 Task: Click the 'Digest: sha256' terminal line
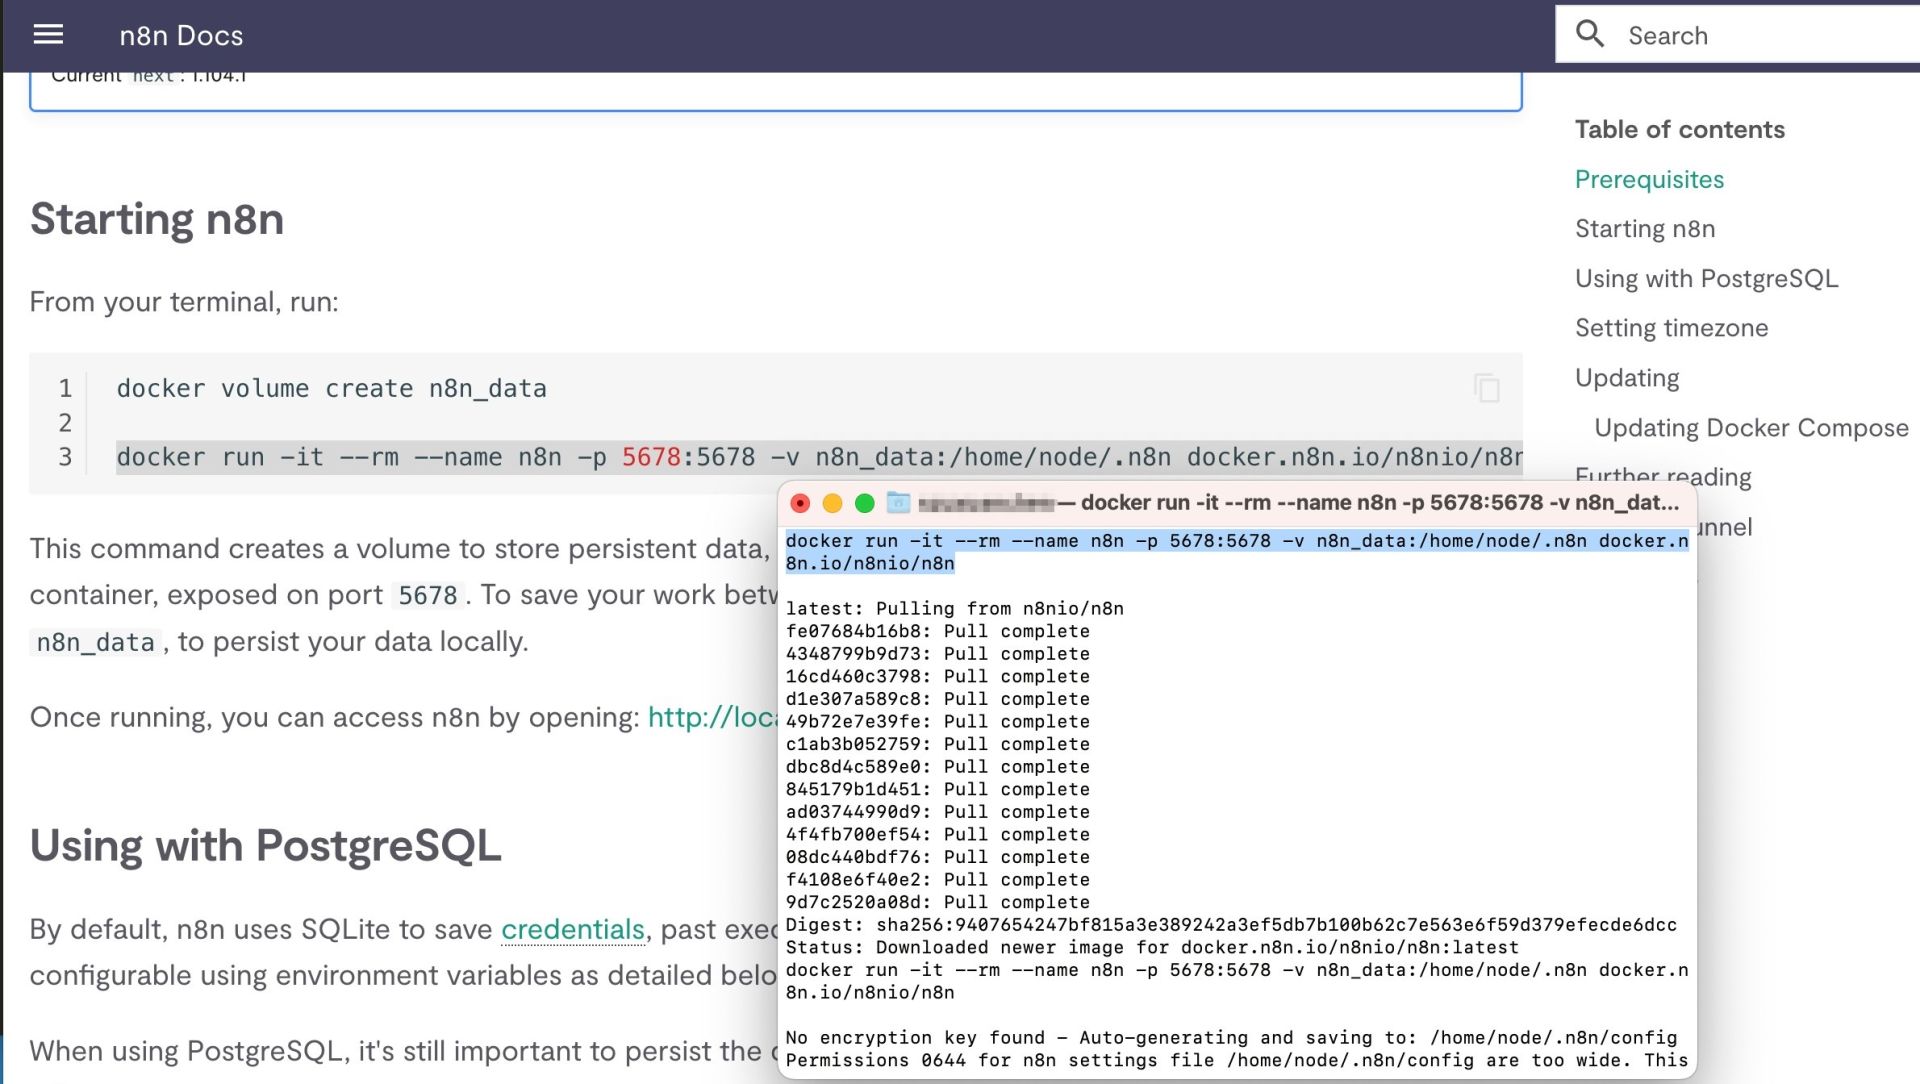coord(1231,925)
